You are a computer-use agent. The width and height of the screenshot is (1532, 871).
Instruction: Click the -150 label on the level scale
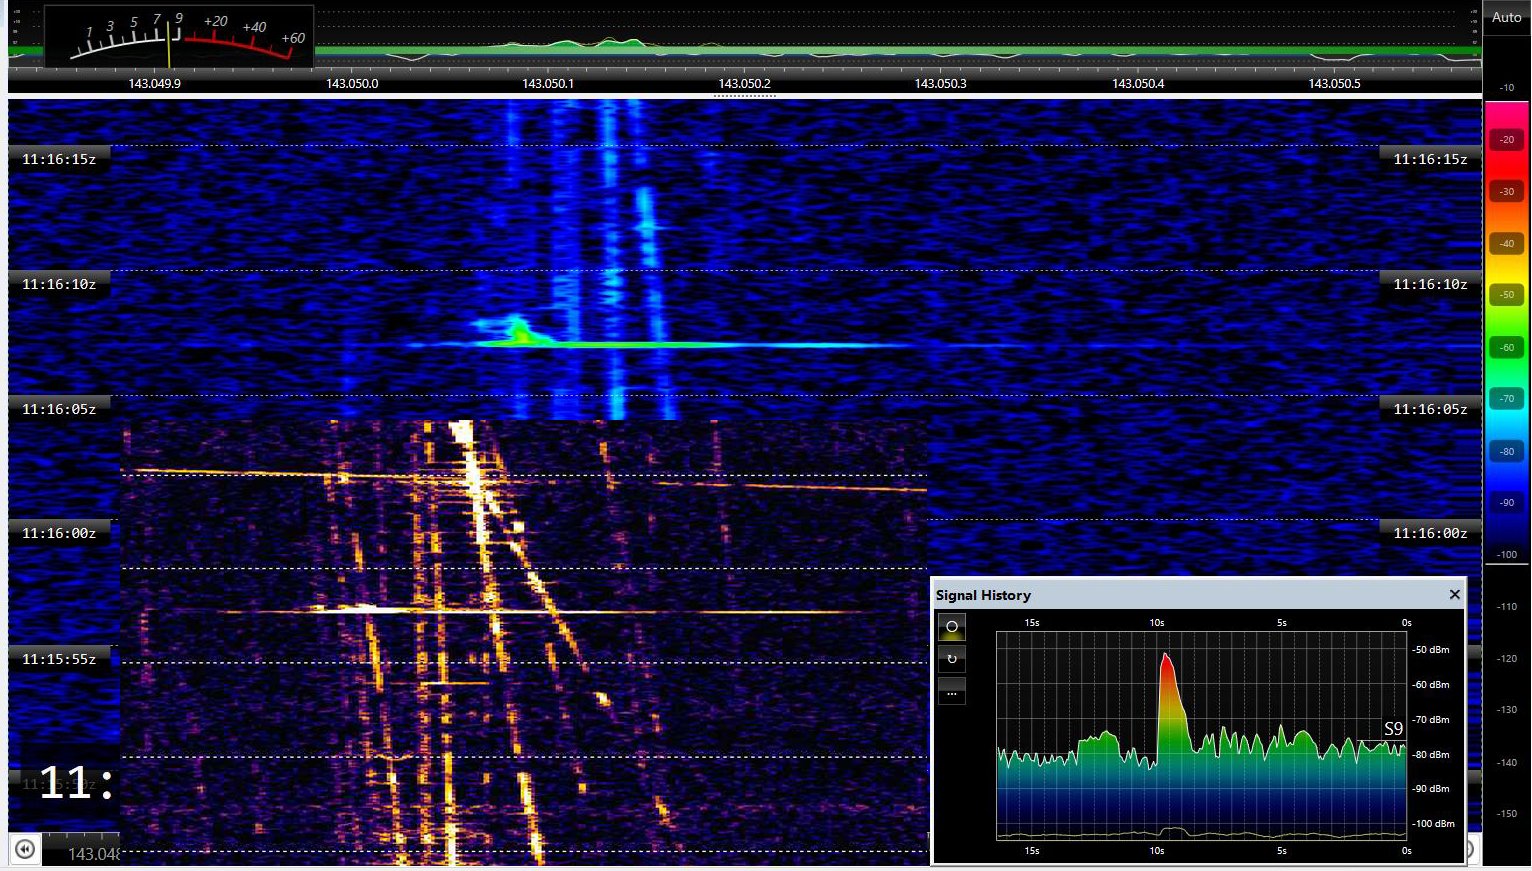point(1507,814)
